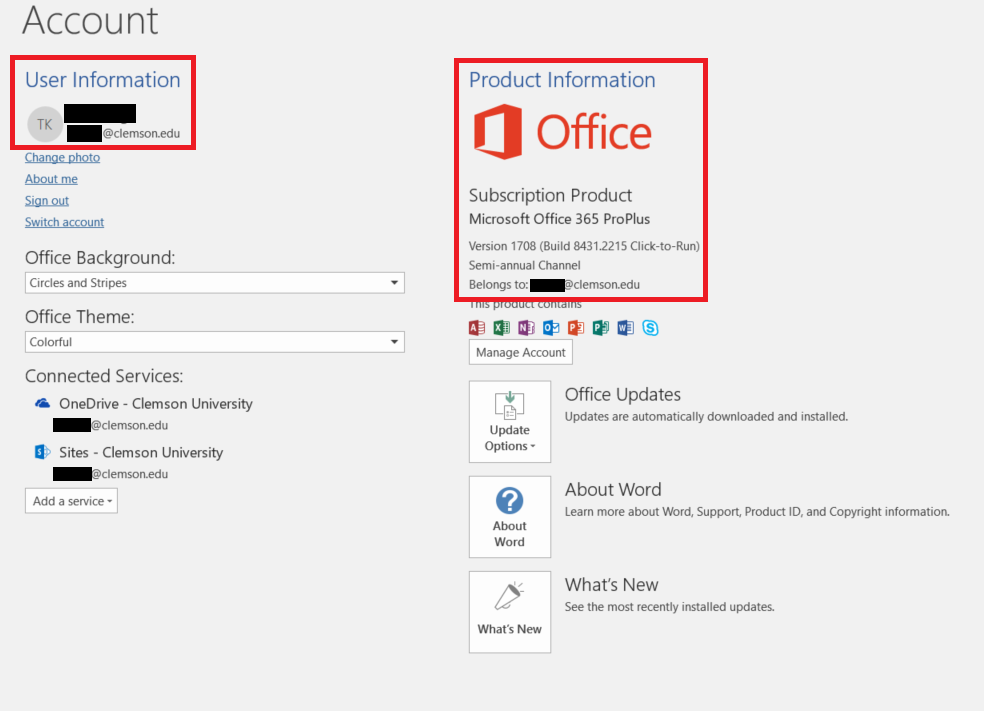Click the SharePoint Sites icon
Screen dimensions: 984x711
[x=42, y=452]
